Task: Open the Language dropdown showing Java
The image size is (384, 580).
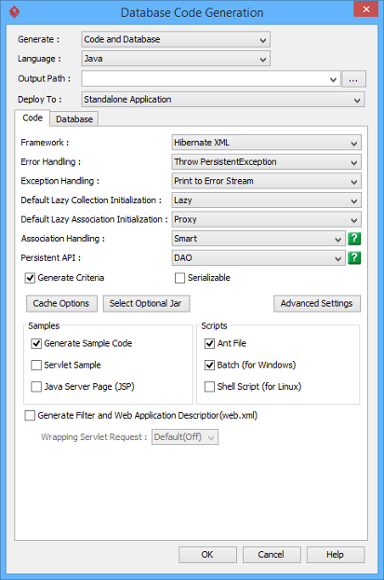Action: (176, 58)
